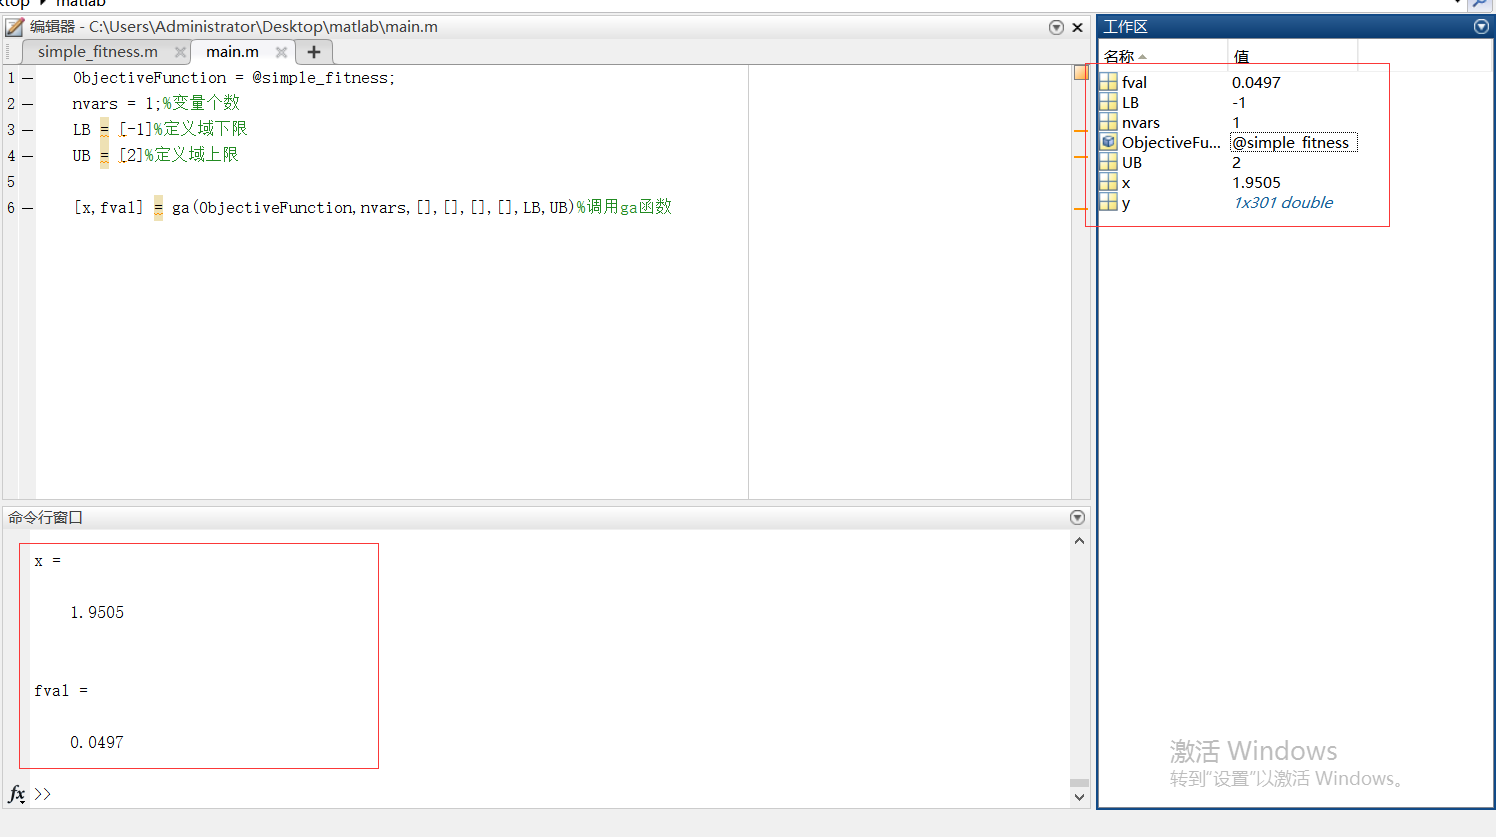Open the workspace panel actions menu

tap(1481, 27)
